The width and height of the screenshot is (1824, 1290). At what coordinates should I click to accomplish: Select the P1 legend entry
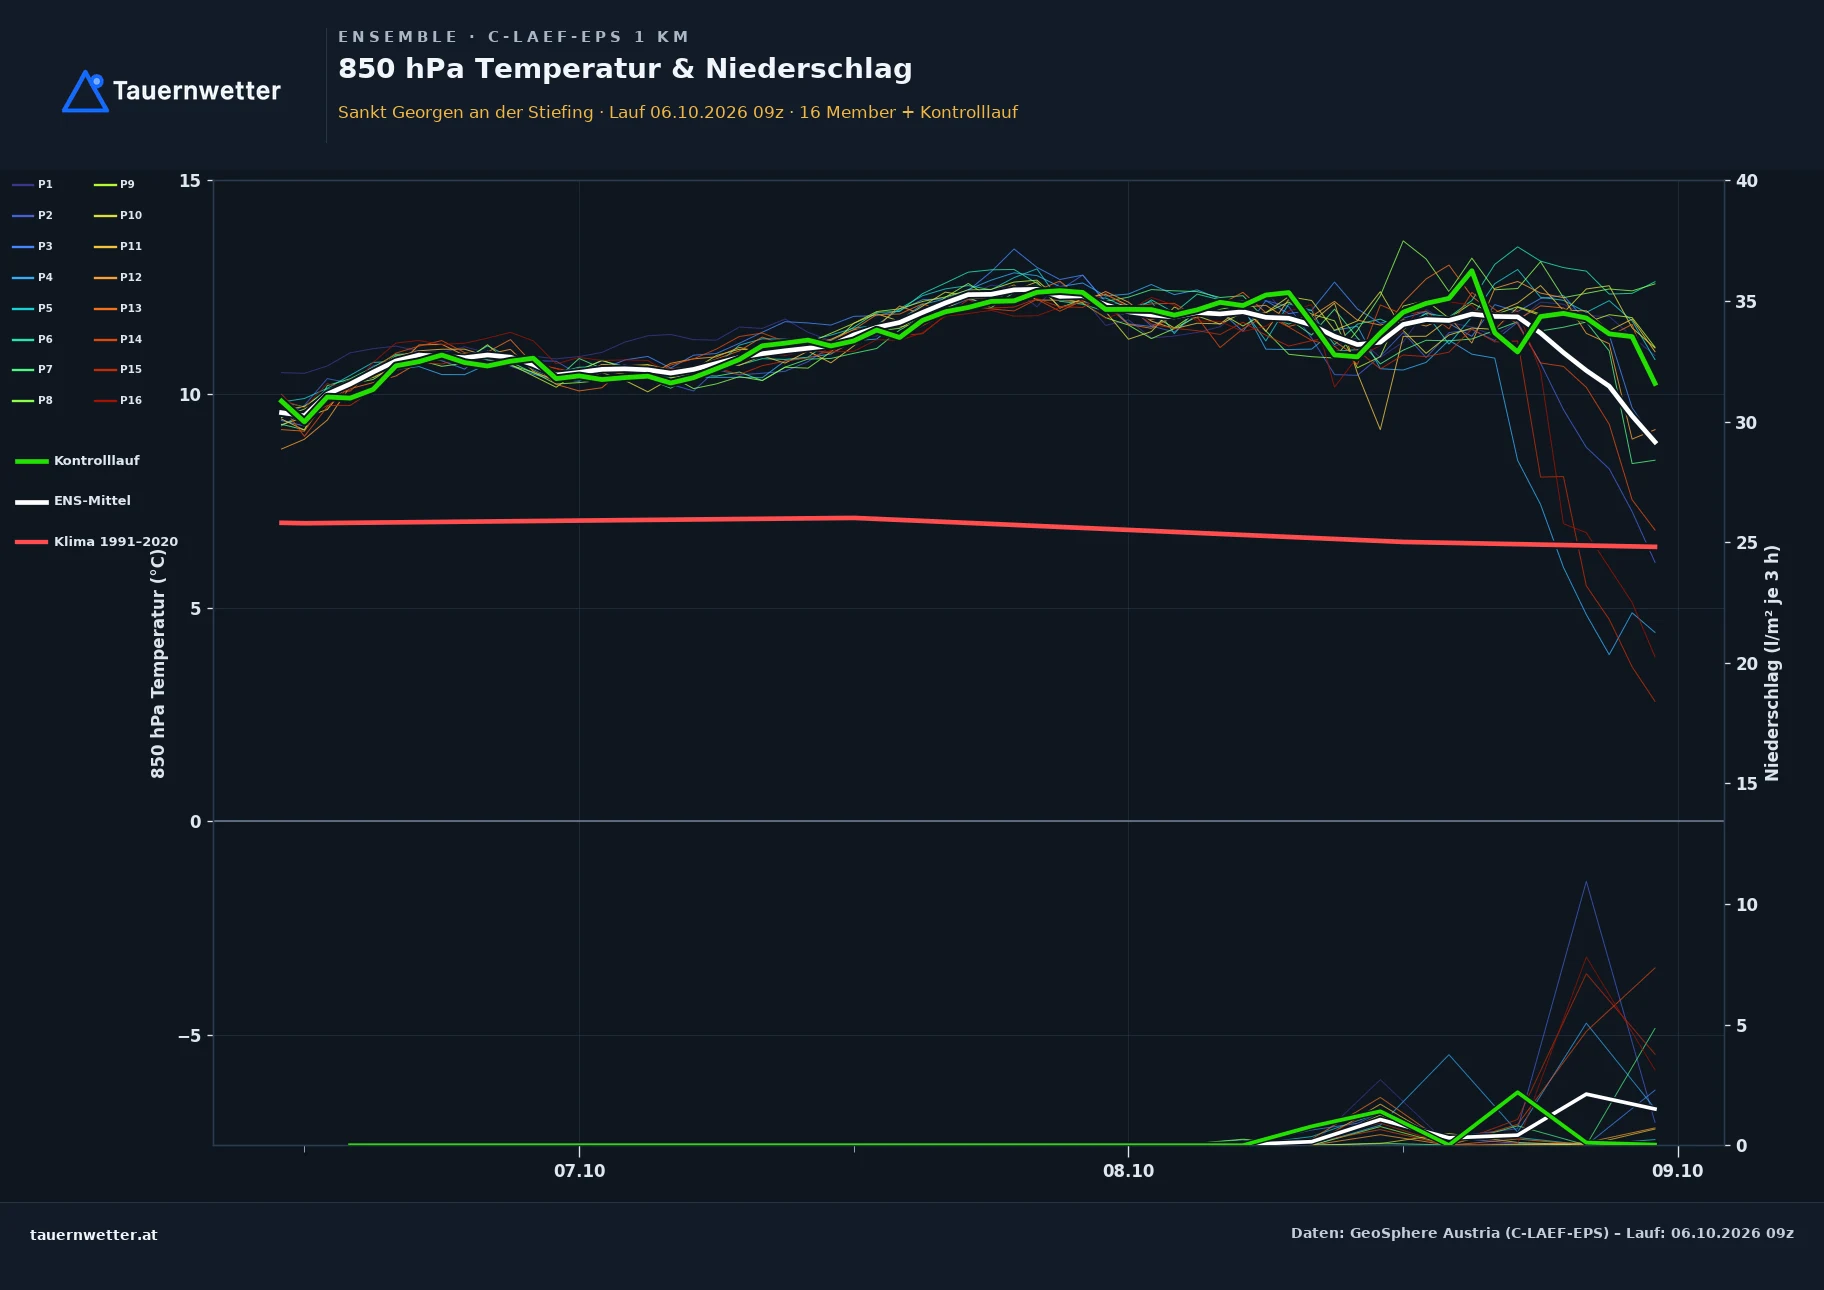(x=33, y=184)
